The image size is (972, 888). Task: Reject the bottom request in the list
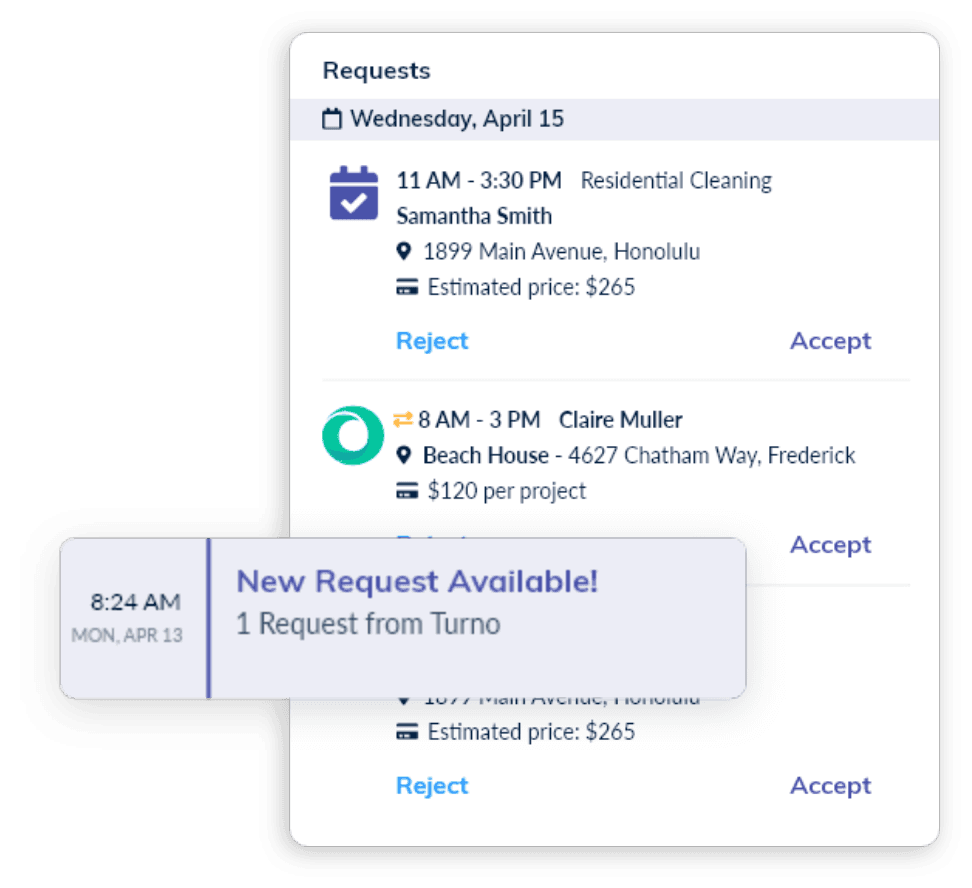[432, 786]
